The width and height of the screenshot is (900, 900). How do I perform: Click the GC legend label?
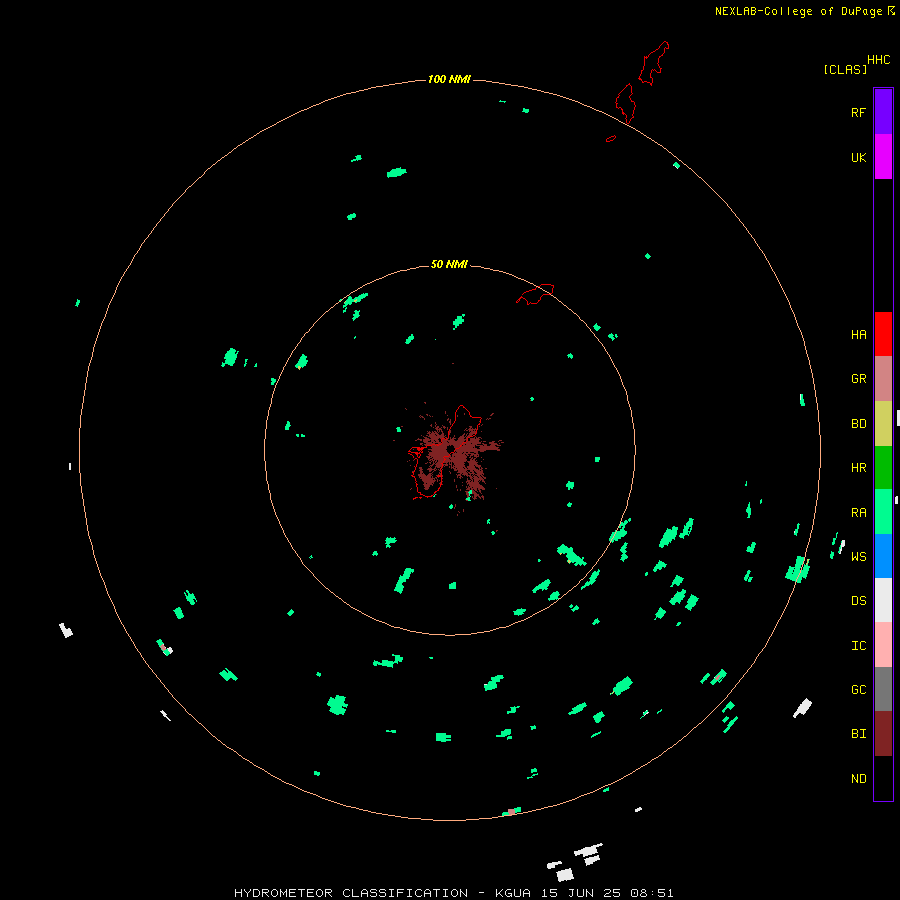click(x=858, y=690)
